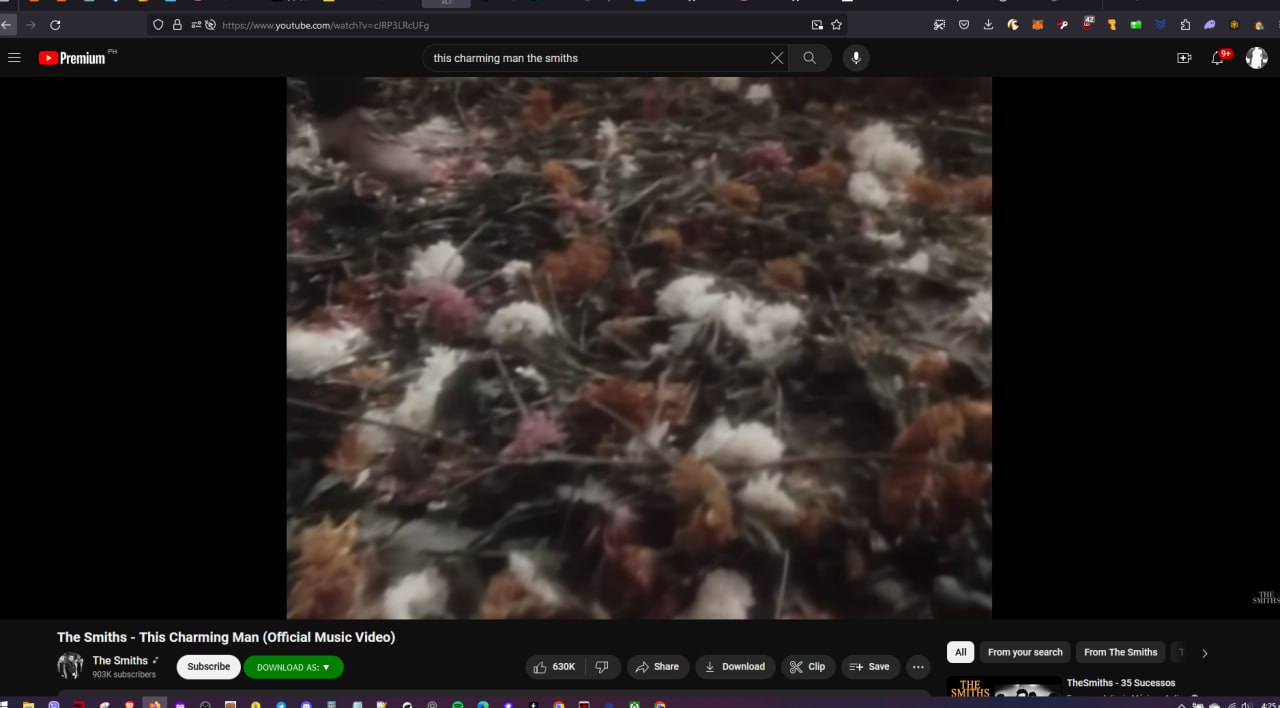Open the red extension with 42 badge
The image size is (1280, 708).
[1087, 24]
